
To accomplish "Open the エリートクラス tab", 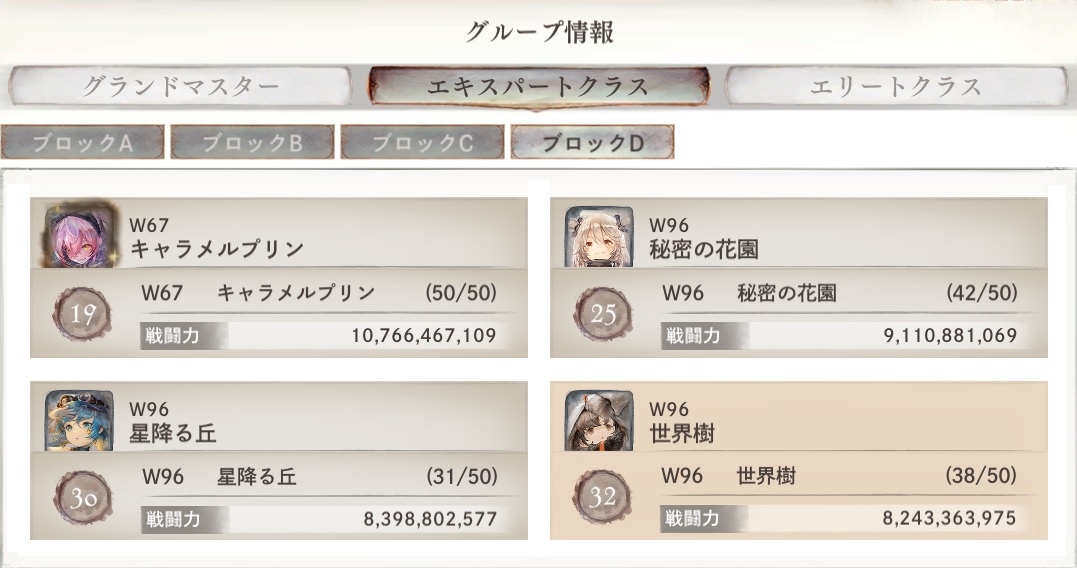I will (895, 86).
